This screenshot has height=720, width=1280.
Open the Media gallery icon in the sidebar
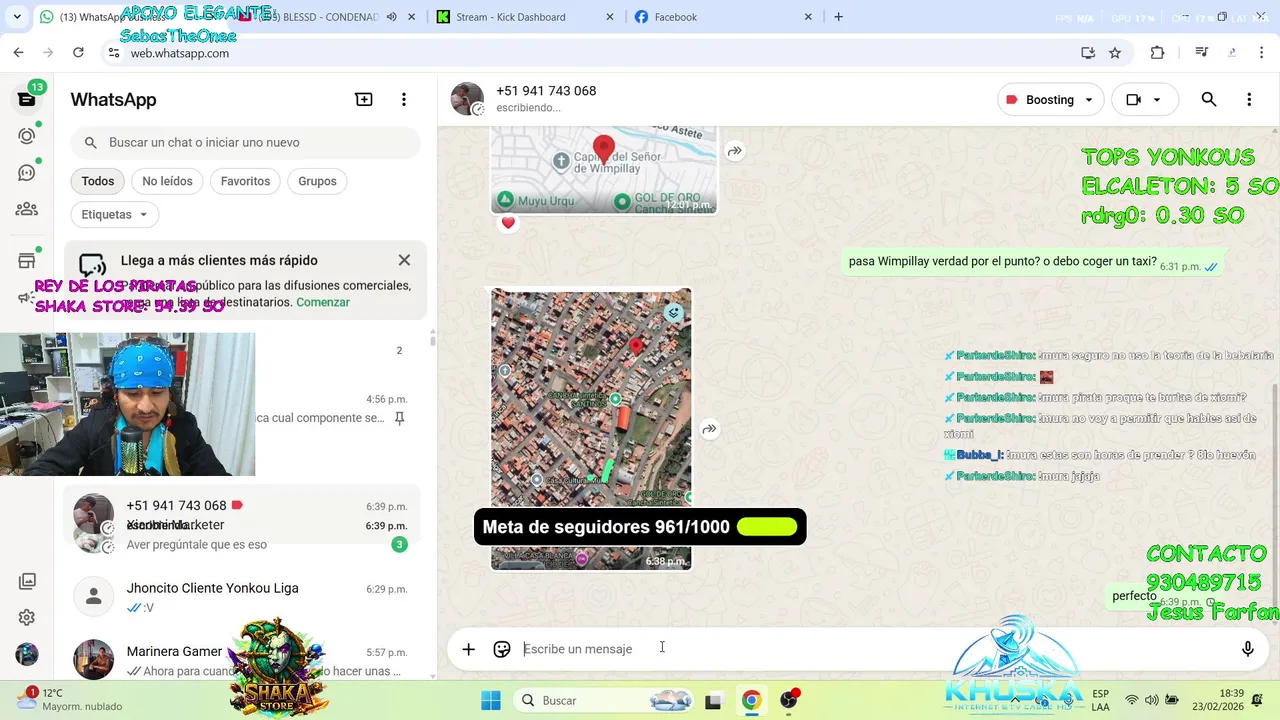click(27, 581)
